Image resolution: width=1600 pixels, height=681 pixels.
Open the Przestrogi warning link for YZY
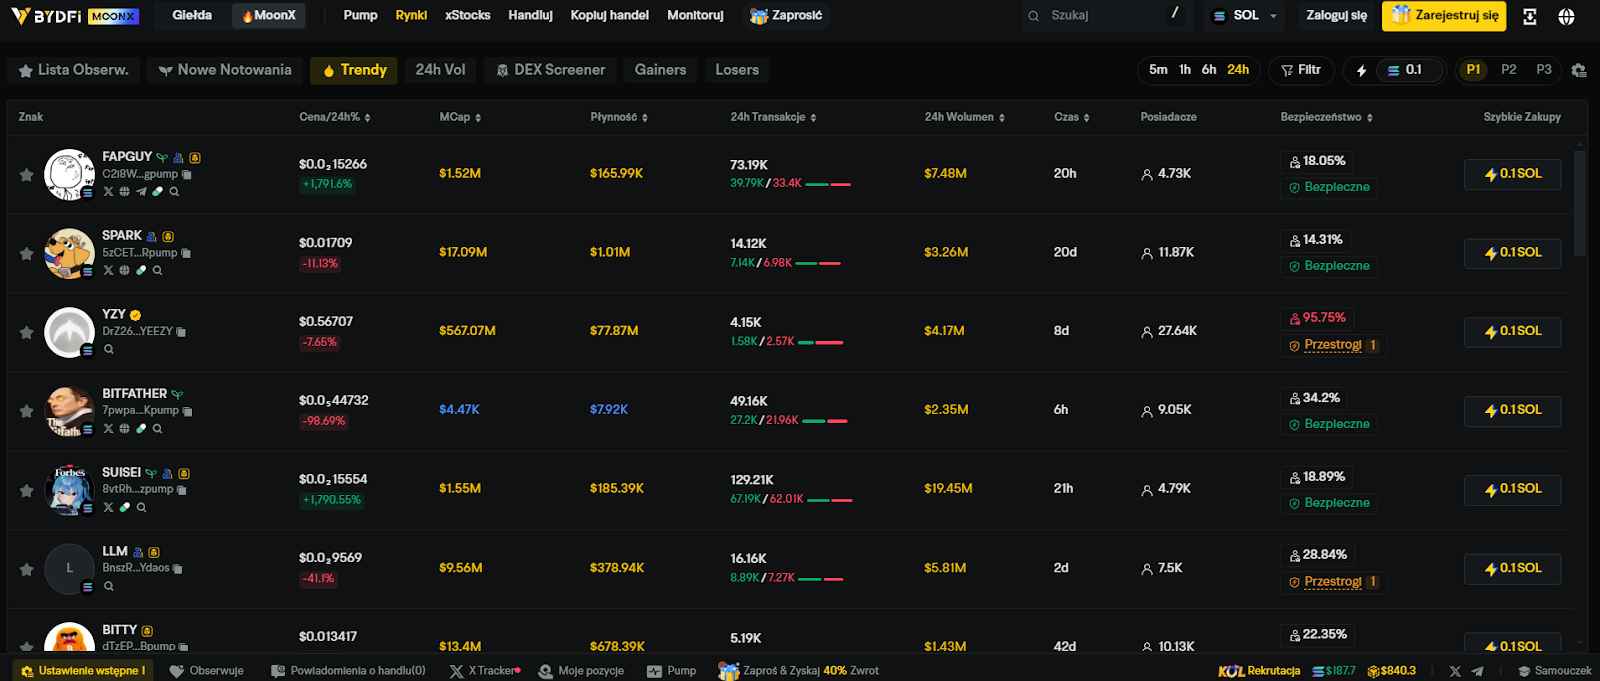click(x=1333, y=345)
